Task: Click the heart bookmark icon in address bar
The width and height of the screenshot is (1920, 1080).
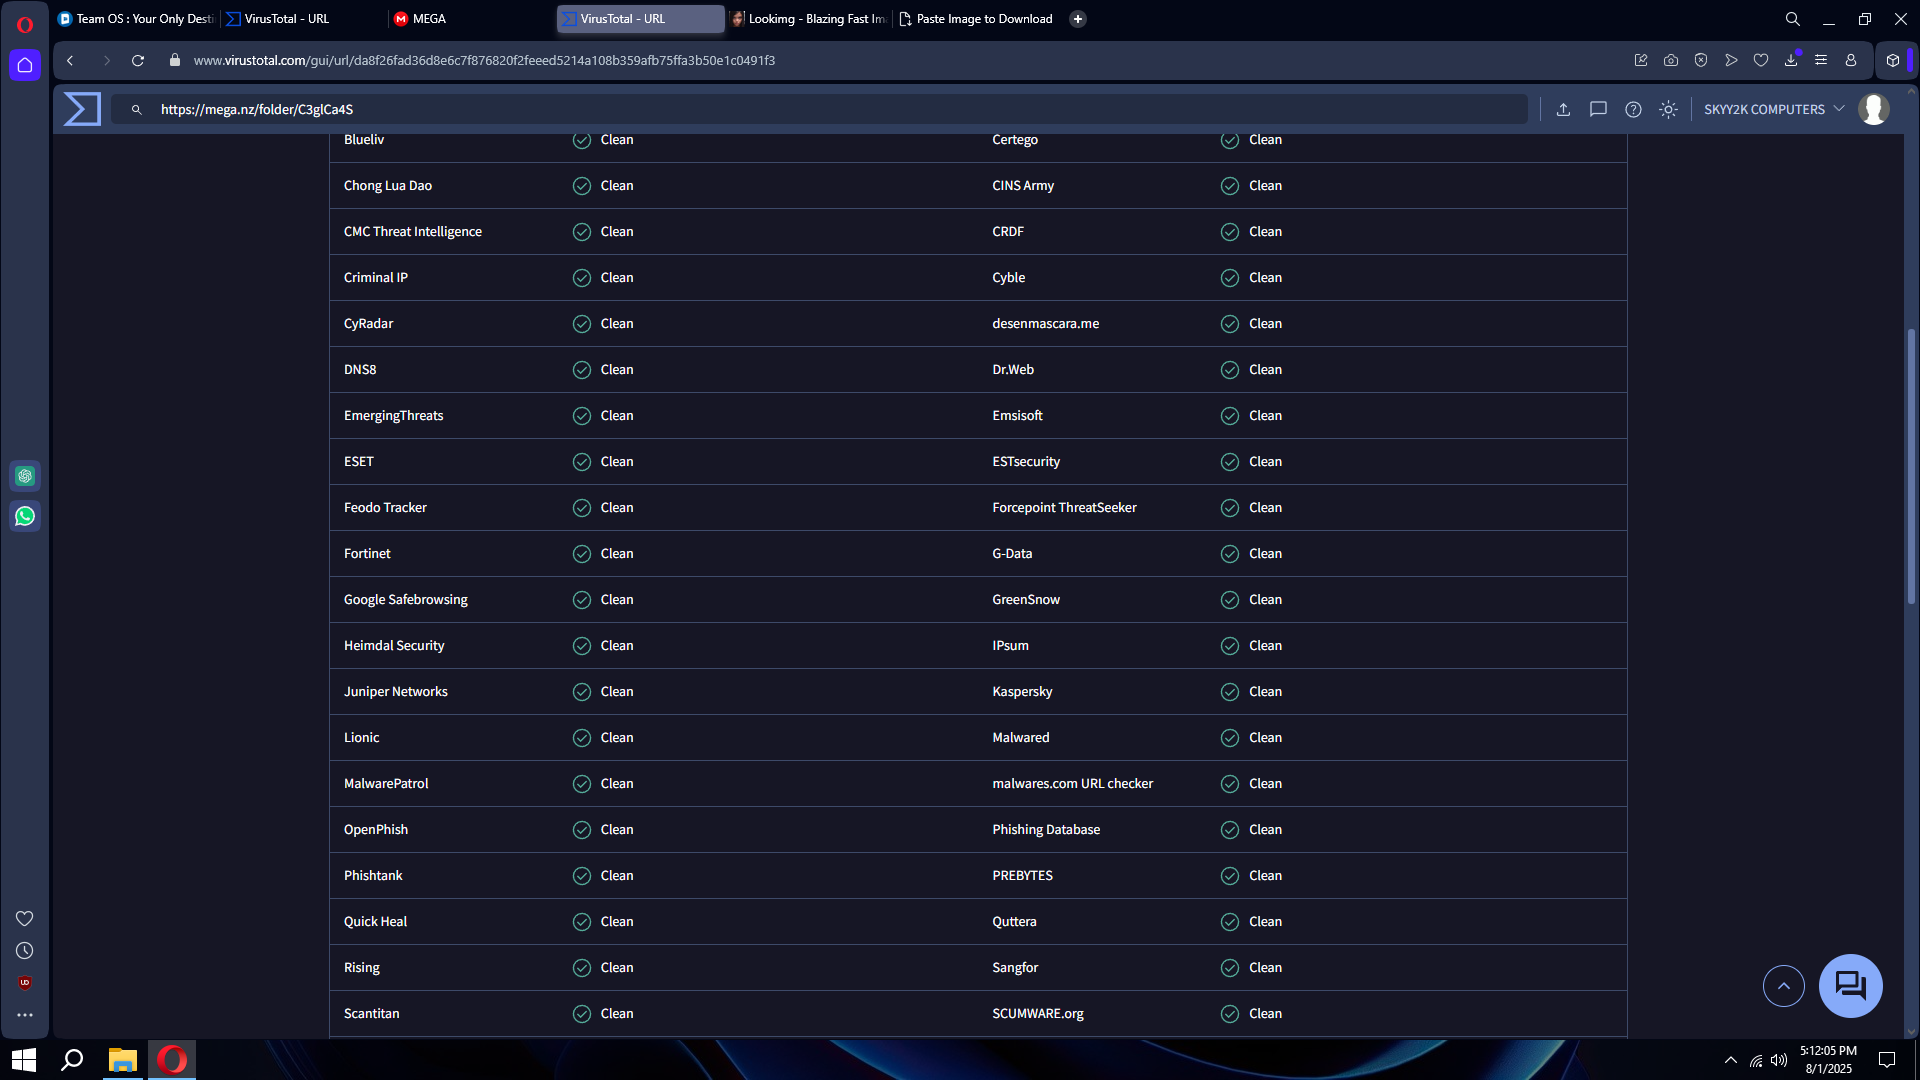Action: click(1761, 61)
